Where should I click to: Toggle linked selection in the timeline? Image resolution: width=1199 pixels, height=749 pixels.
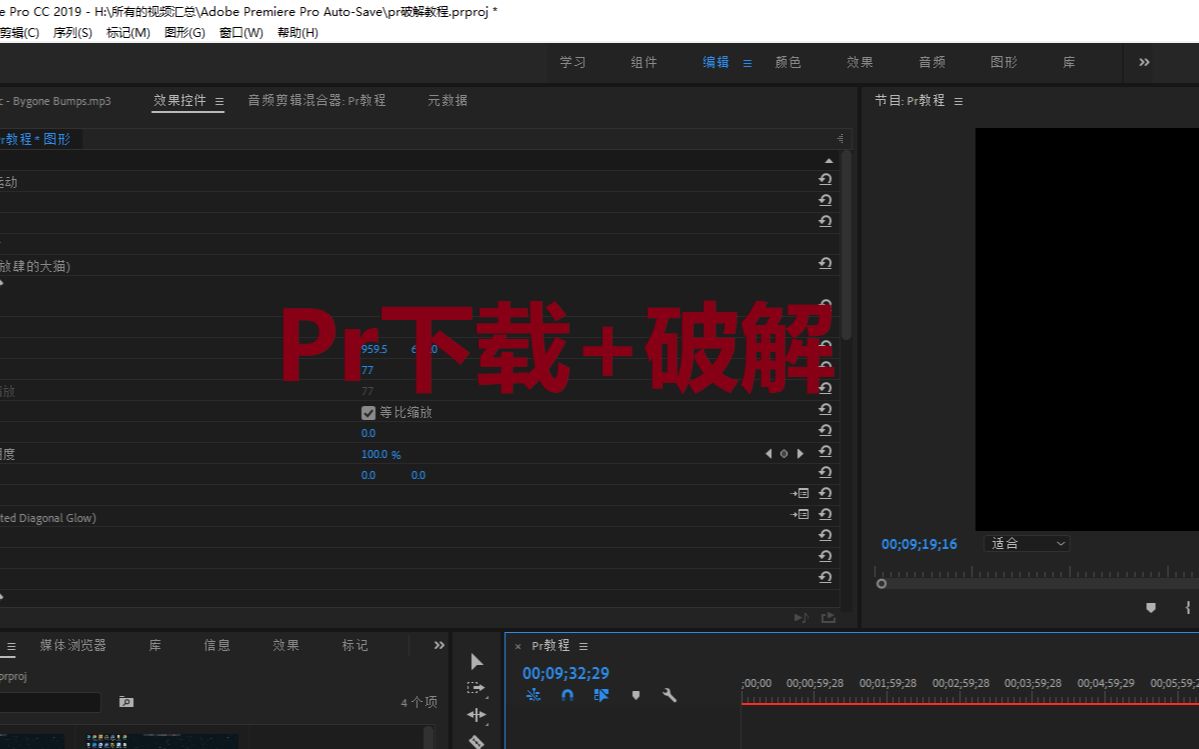[x=533, y=695]
